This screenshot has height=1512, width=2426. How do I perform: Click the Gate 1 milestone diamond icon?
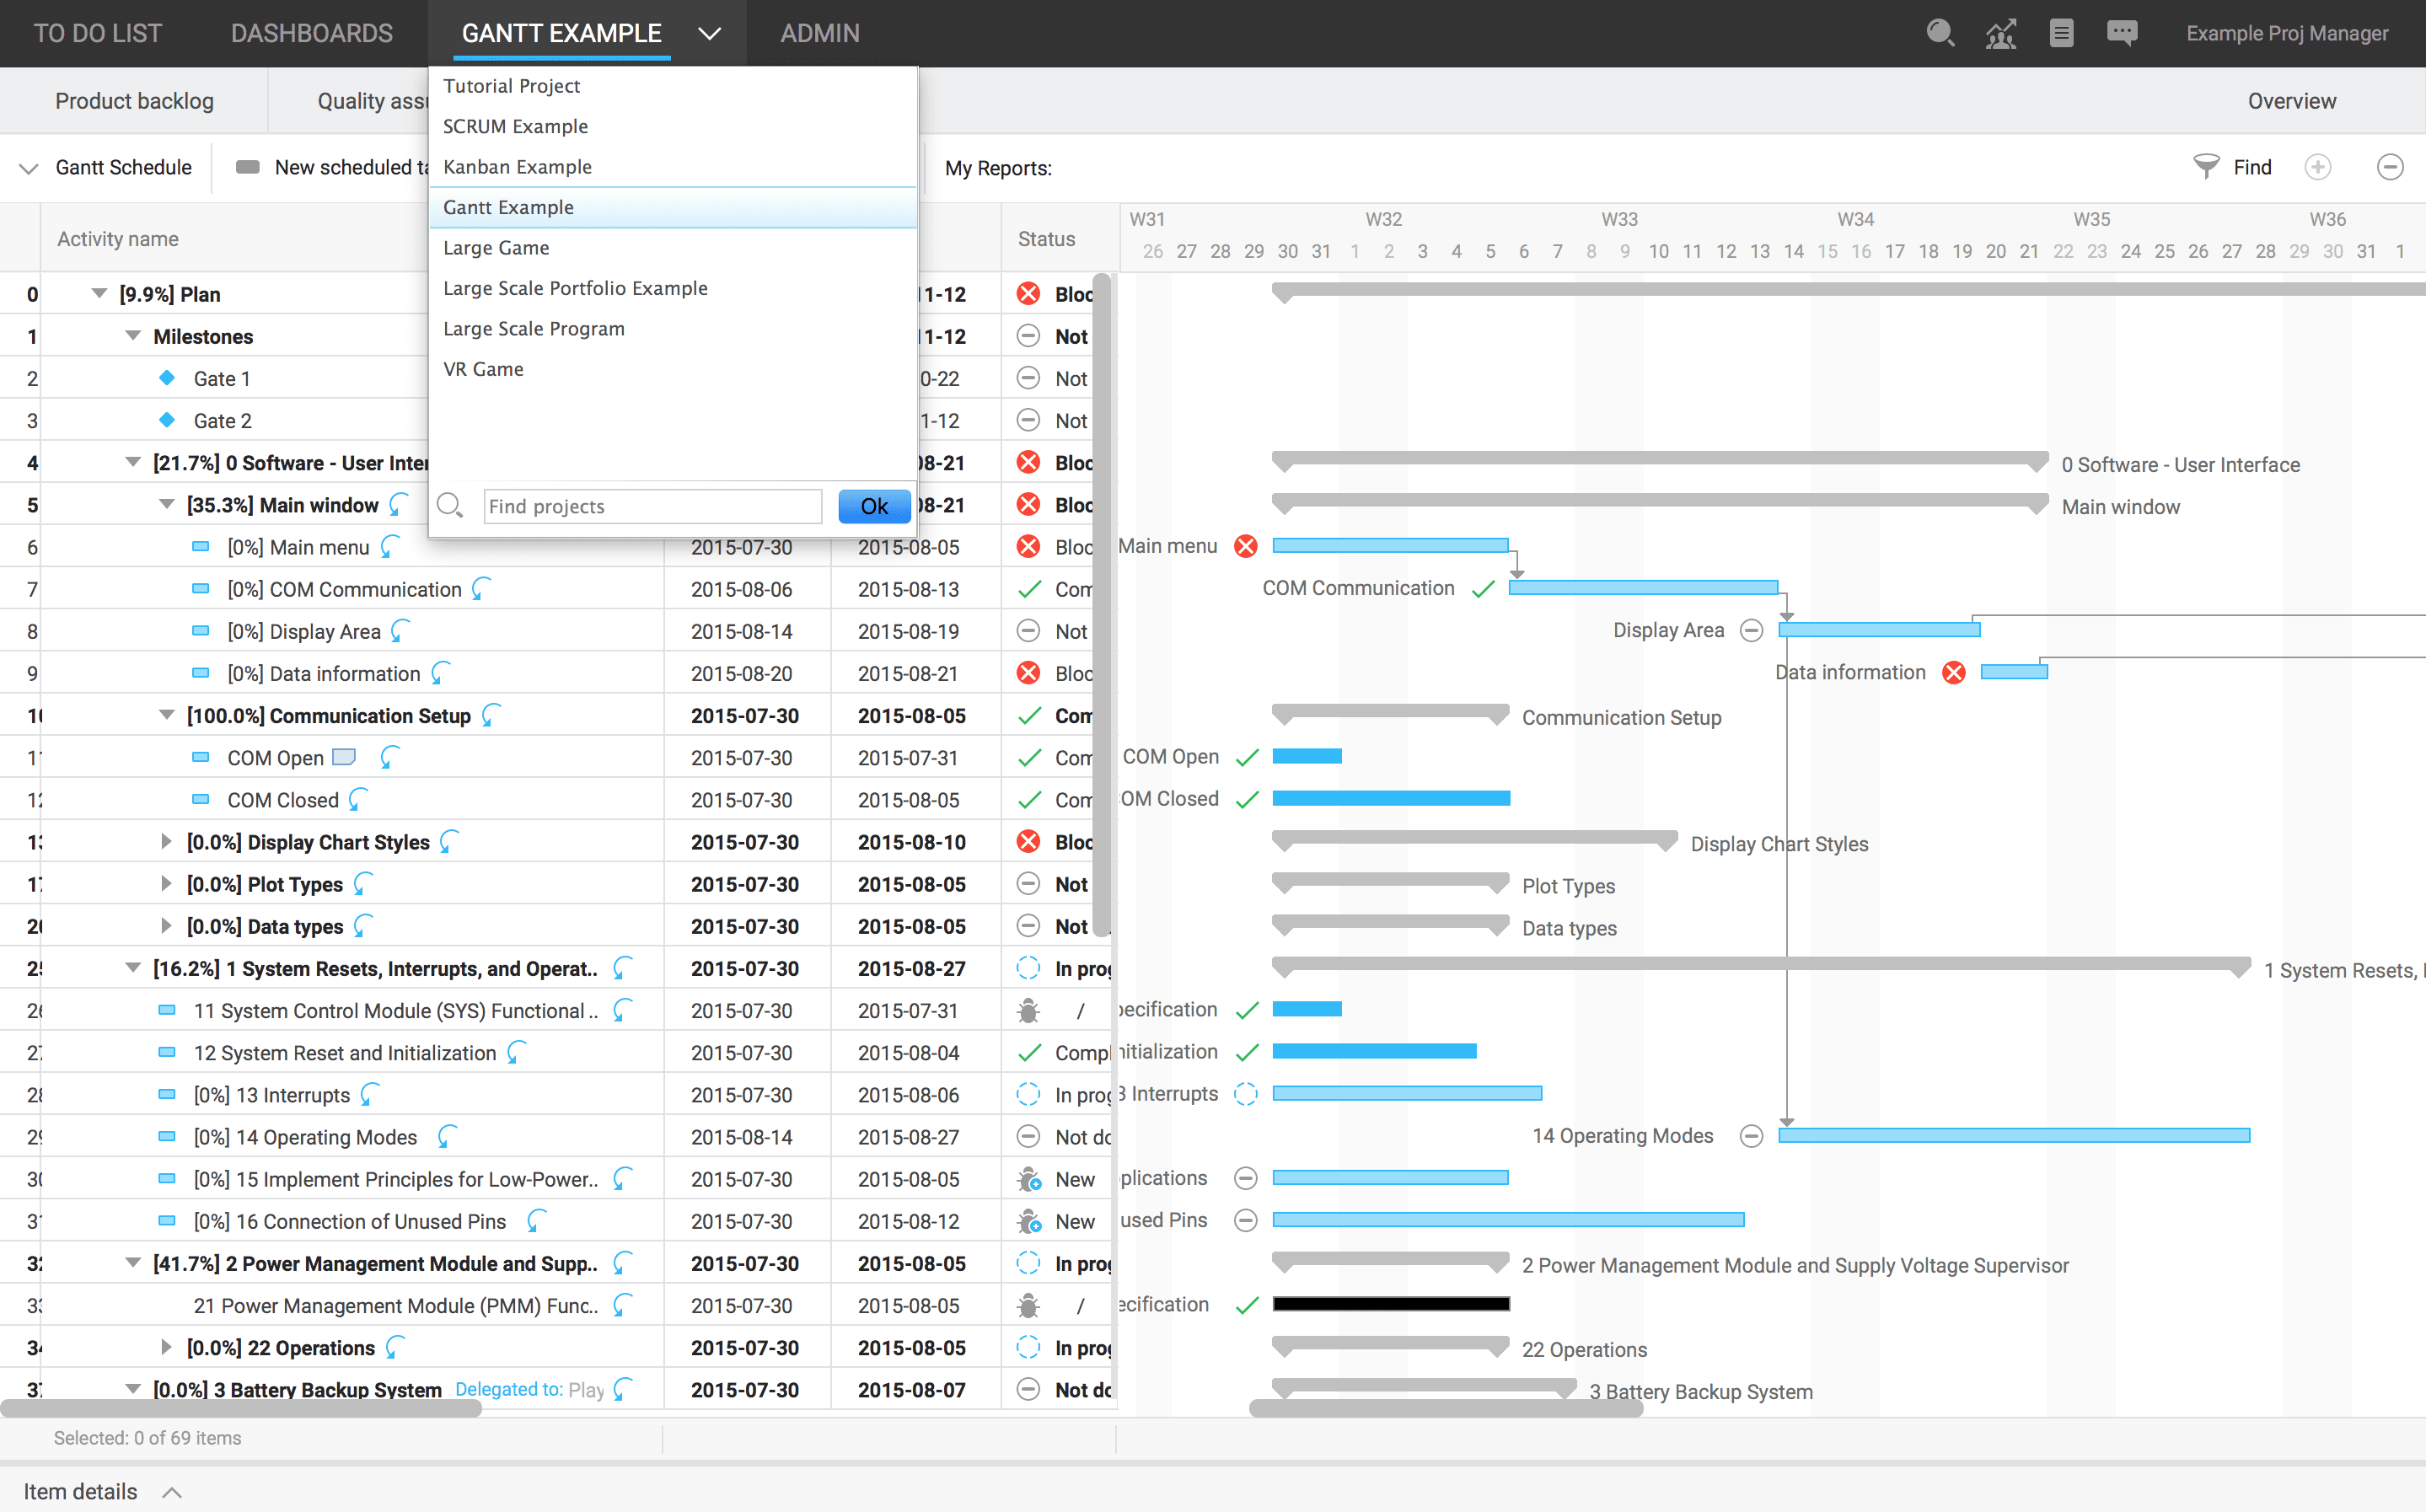point(167,378)
